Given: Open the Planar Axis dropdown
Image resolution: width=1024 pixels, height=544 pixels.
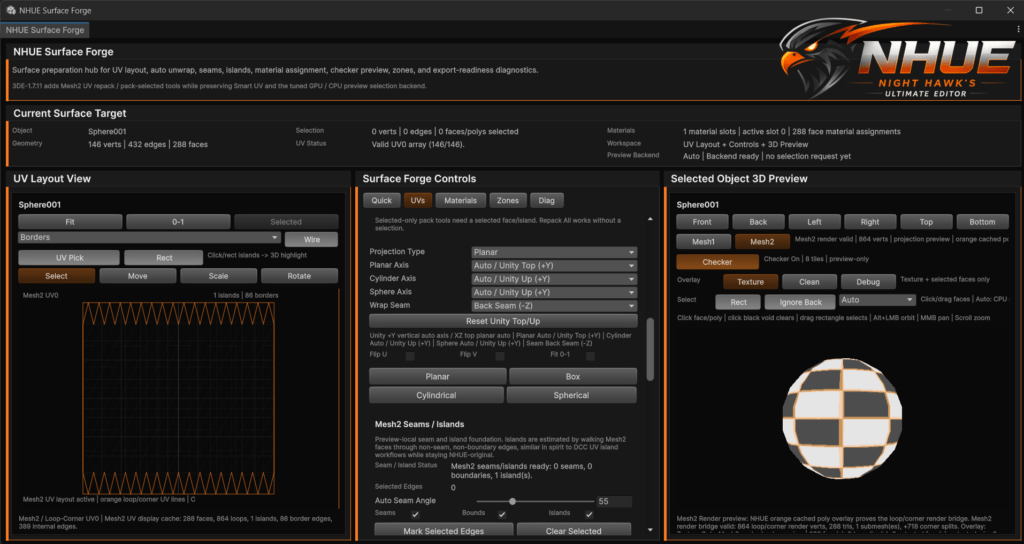Looking at the screenshot, I should (554, 266).
